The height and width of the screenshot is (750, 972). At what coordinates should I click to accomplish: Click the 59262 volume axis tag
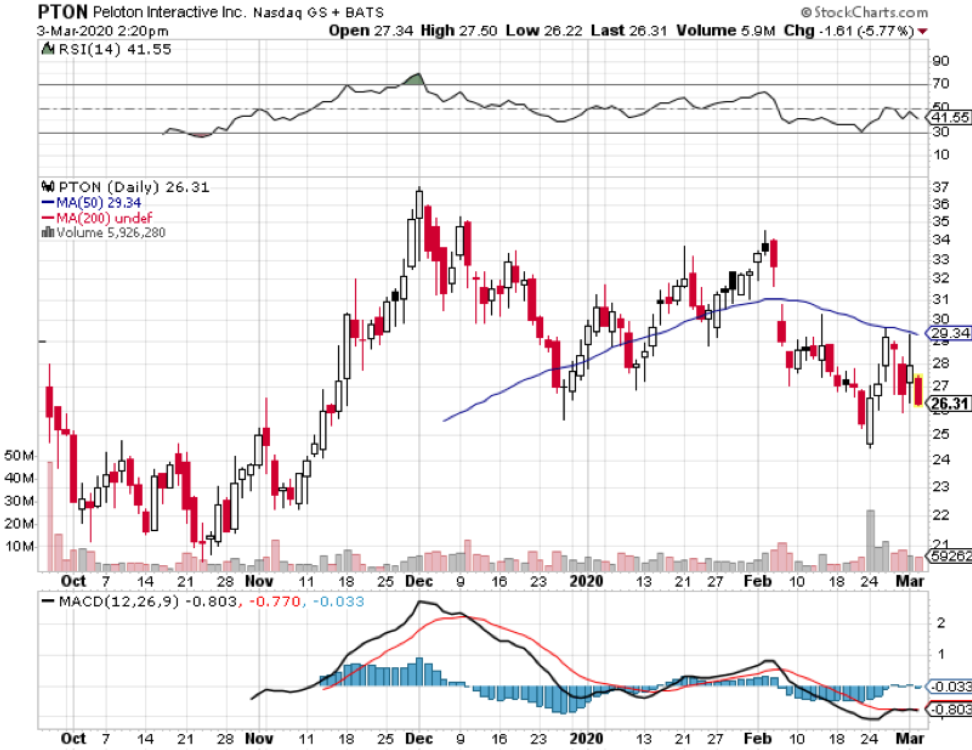tap(949, 556)
